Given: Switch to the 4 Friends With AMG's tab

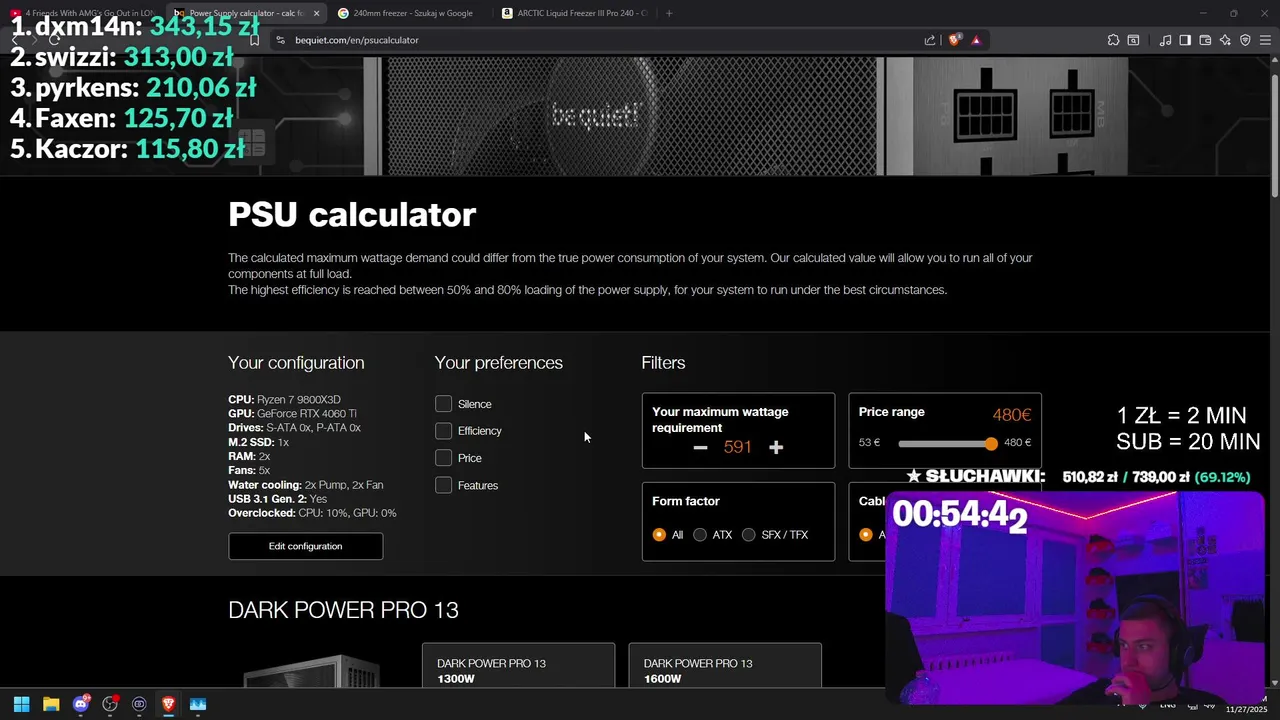Looking at the screenshot, I should coord(82,13).
